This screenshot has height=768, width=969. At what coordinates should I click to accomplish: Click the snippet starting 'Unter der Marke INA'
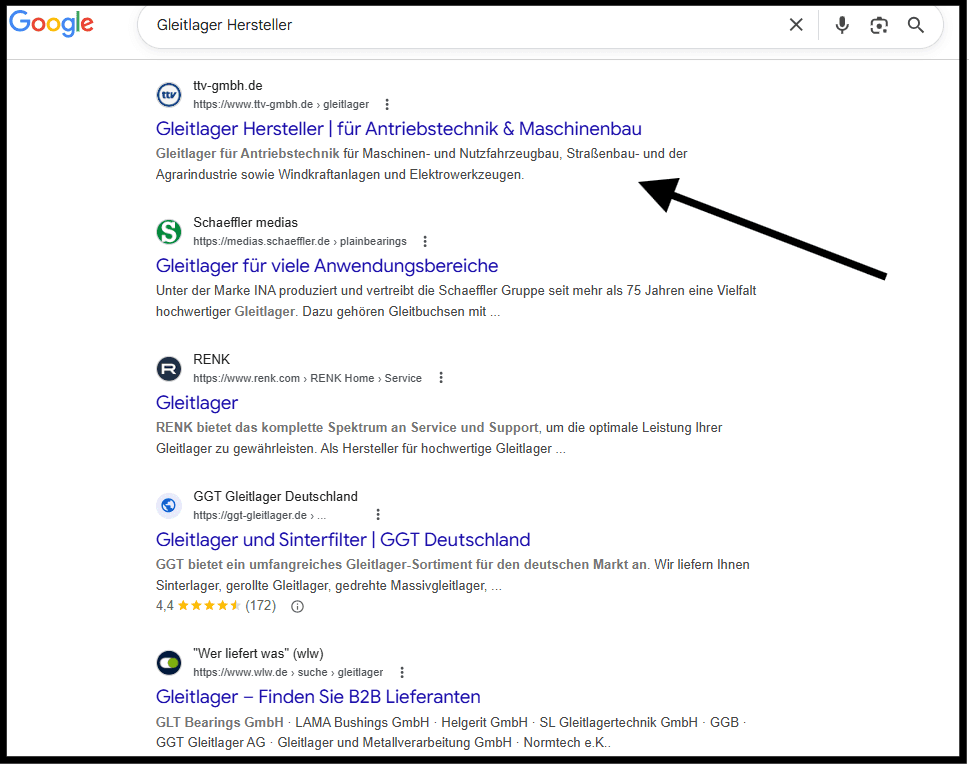456,301
